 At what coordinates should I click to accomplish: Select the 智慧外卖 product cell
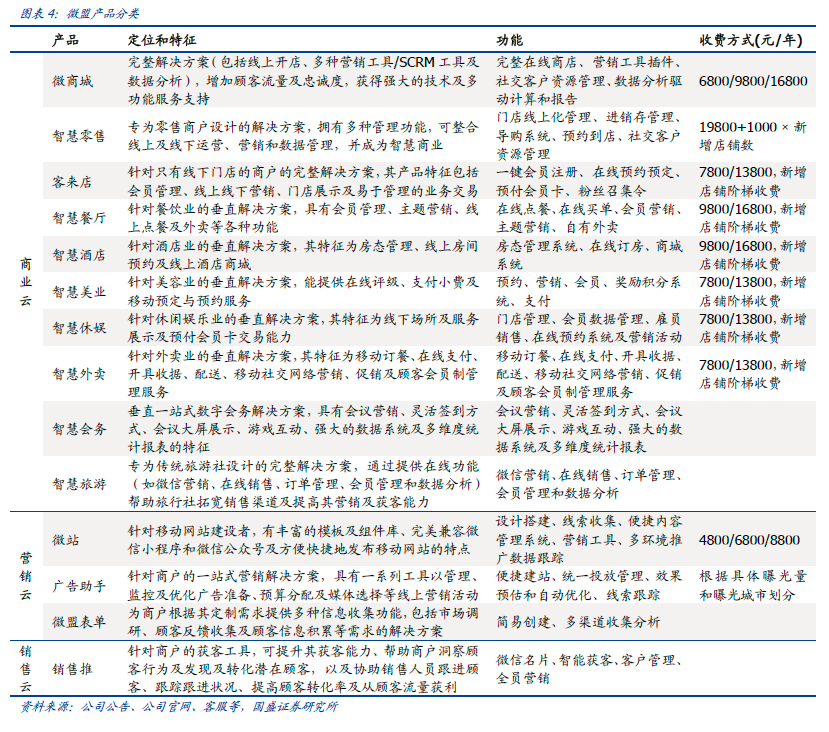coord(79,374)
